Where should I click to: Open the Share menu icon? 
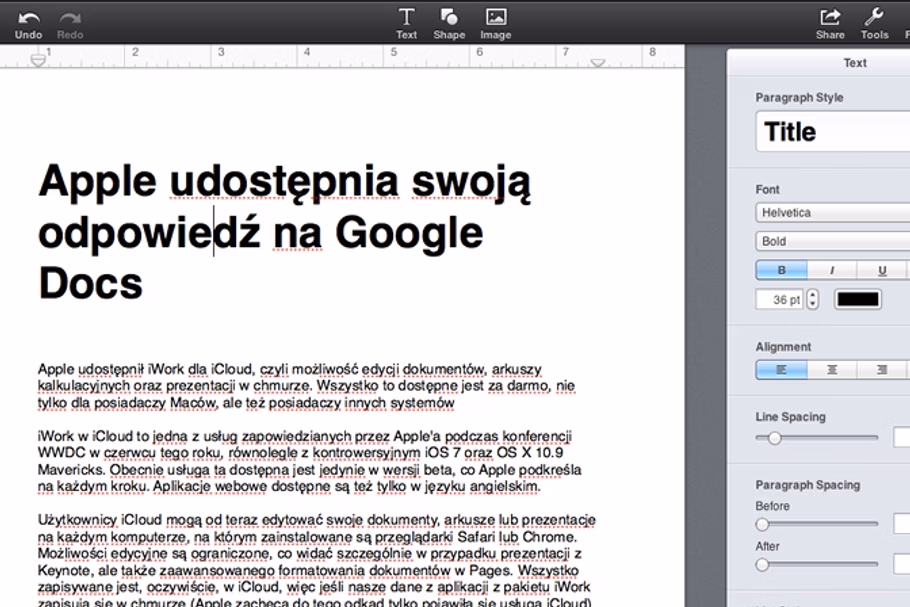(x=830, y=17)
